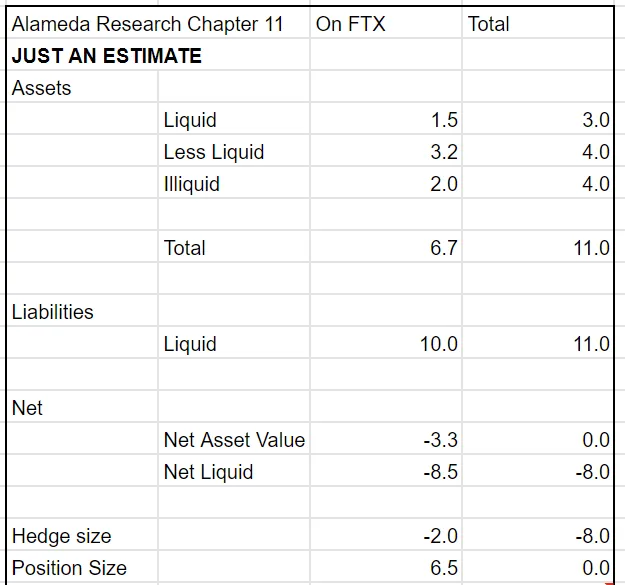The height and width of the screenshot is (585, 625).
Task: Select the 6.7 total assets On FTX cell
Action: tap(444, 248)
